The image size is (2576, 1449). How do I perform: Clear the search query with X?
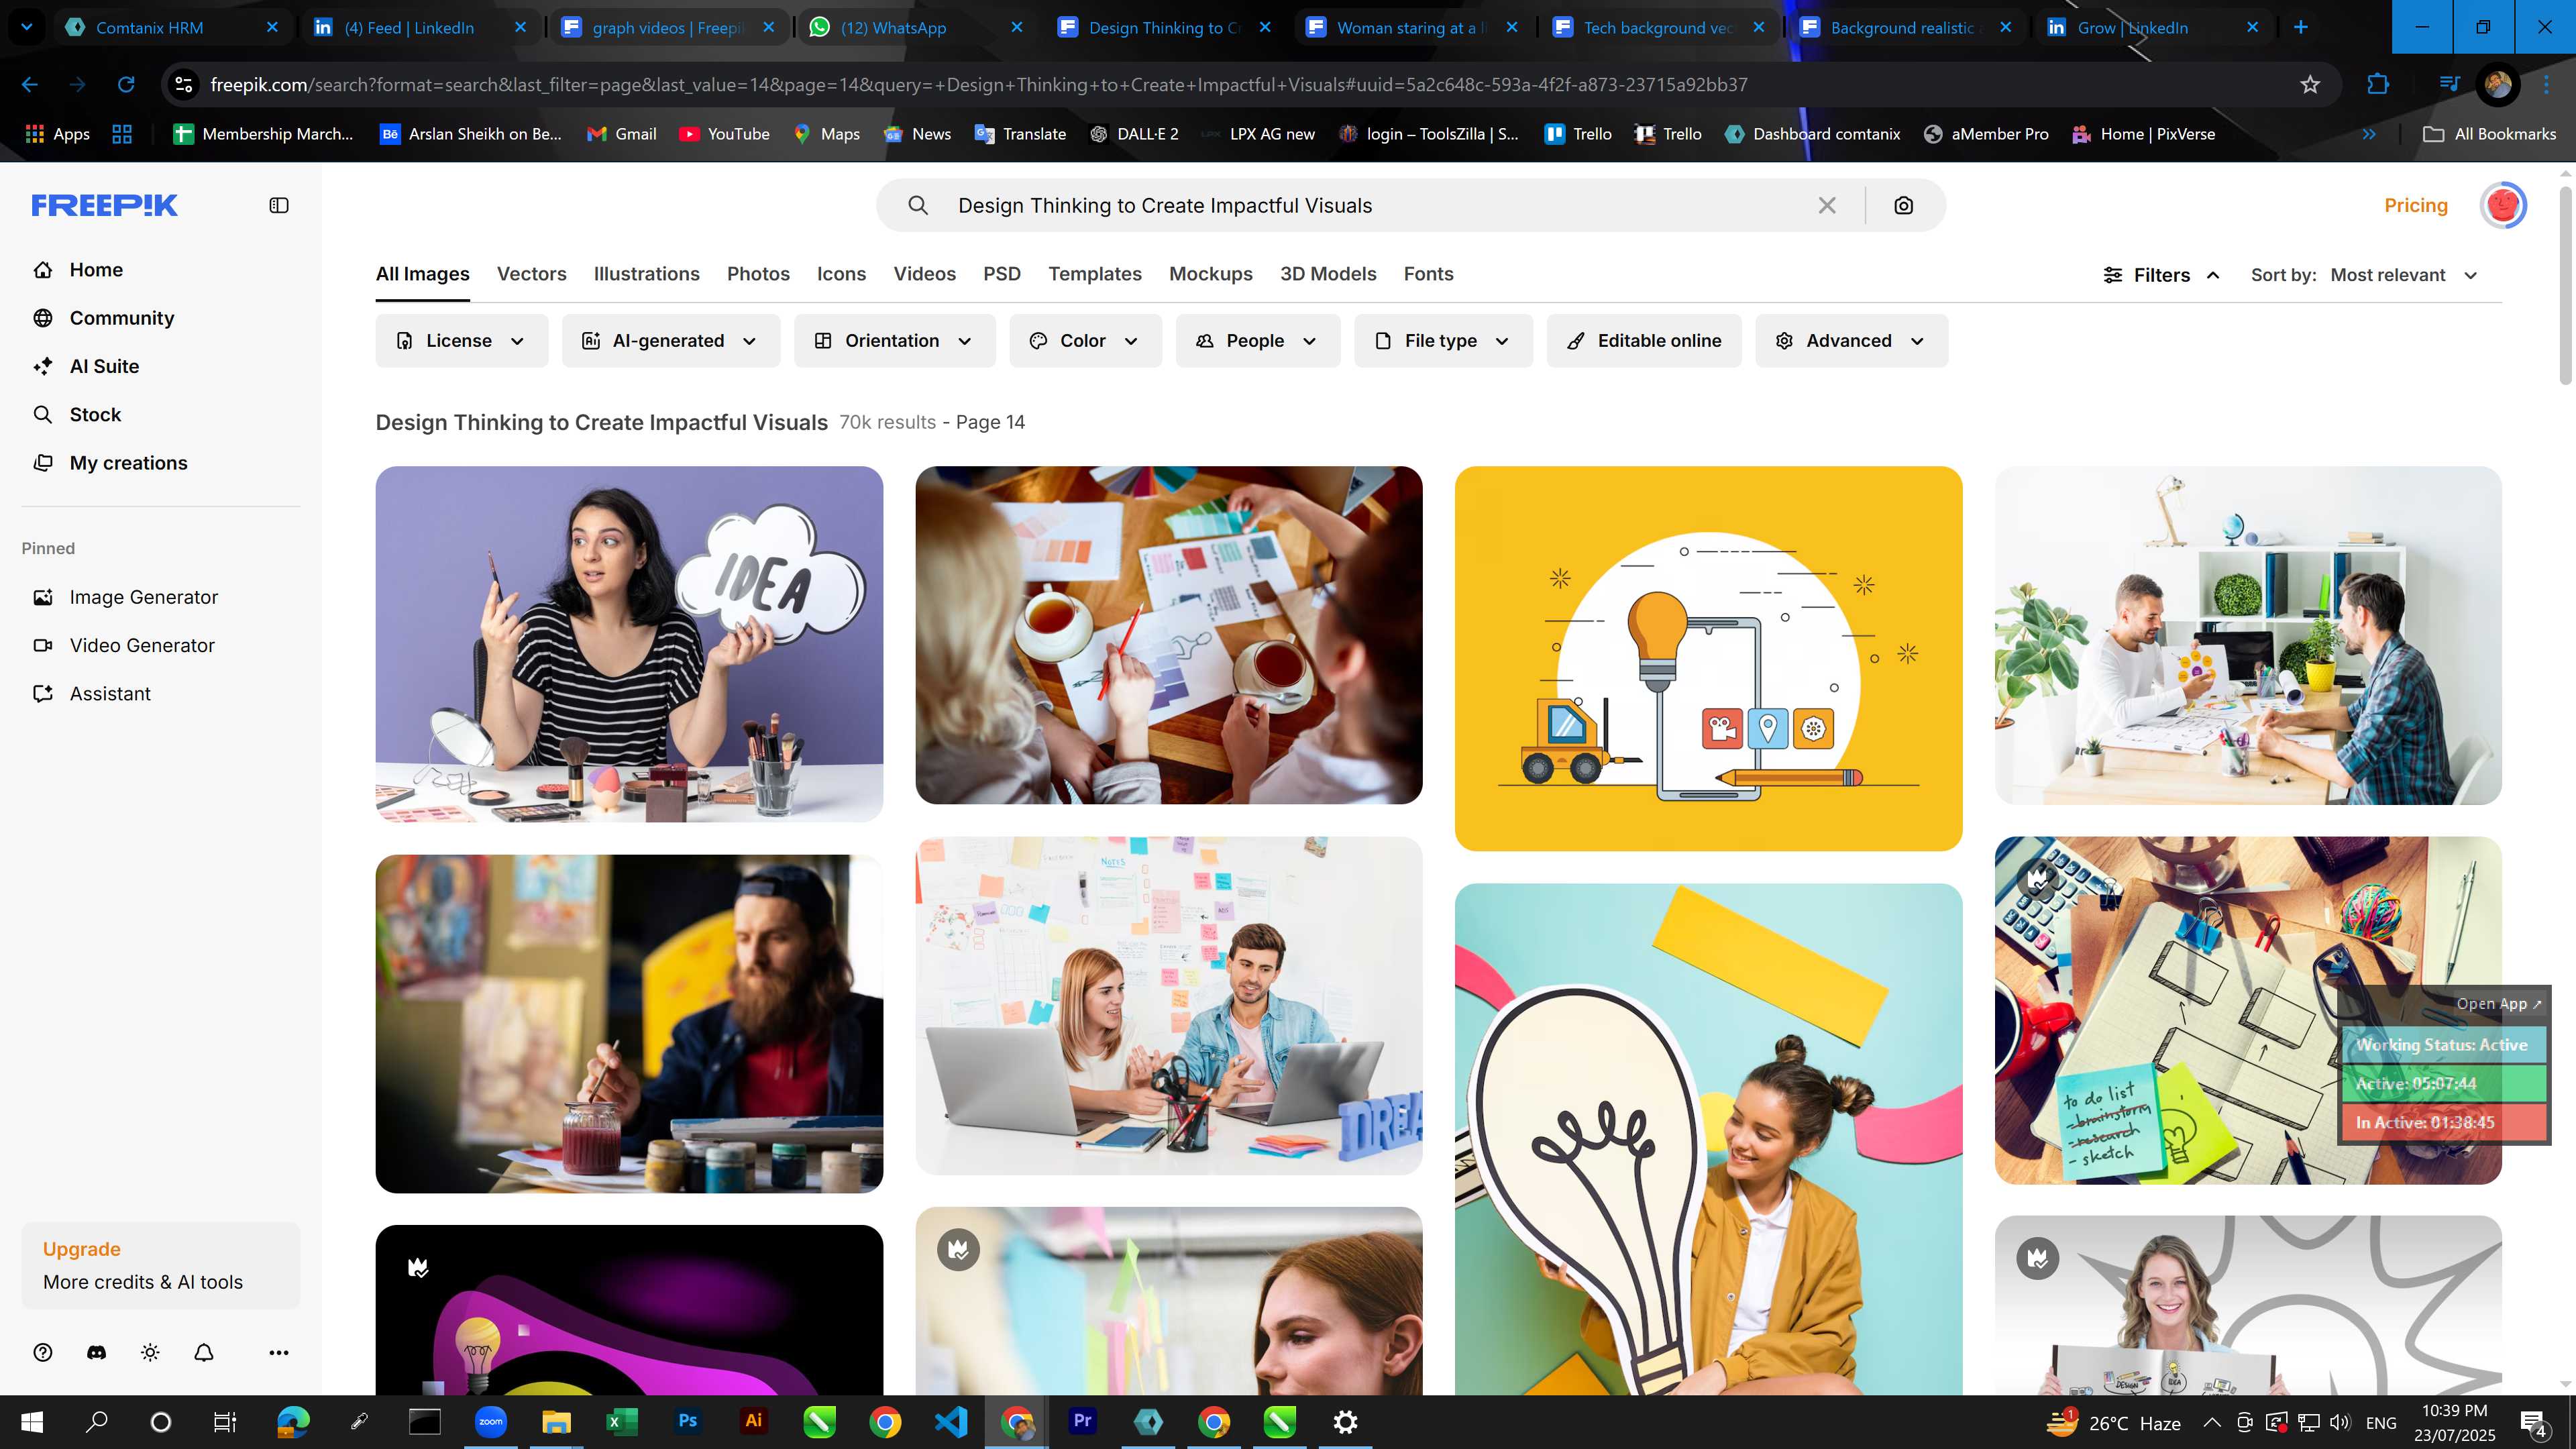pyautogui.click(x=1827, y=205)
